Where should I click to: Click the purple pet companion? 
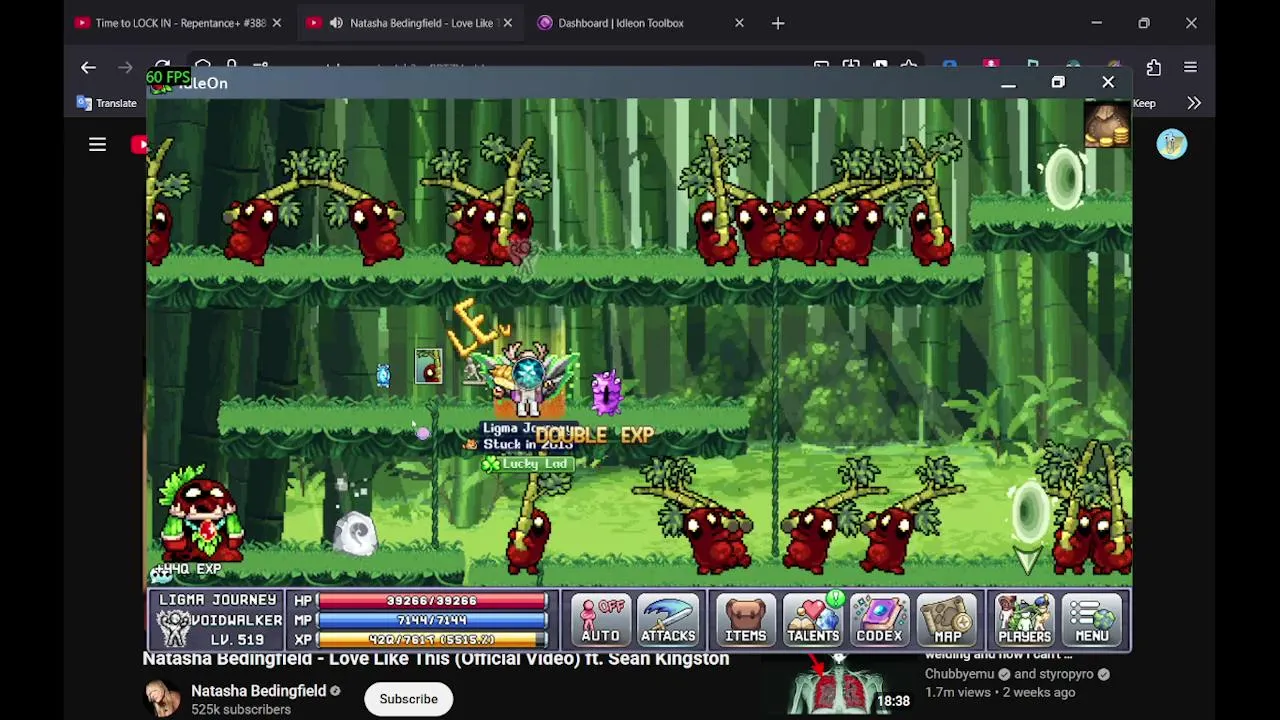coord(606,392)
